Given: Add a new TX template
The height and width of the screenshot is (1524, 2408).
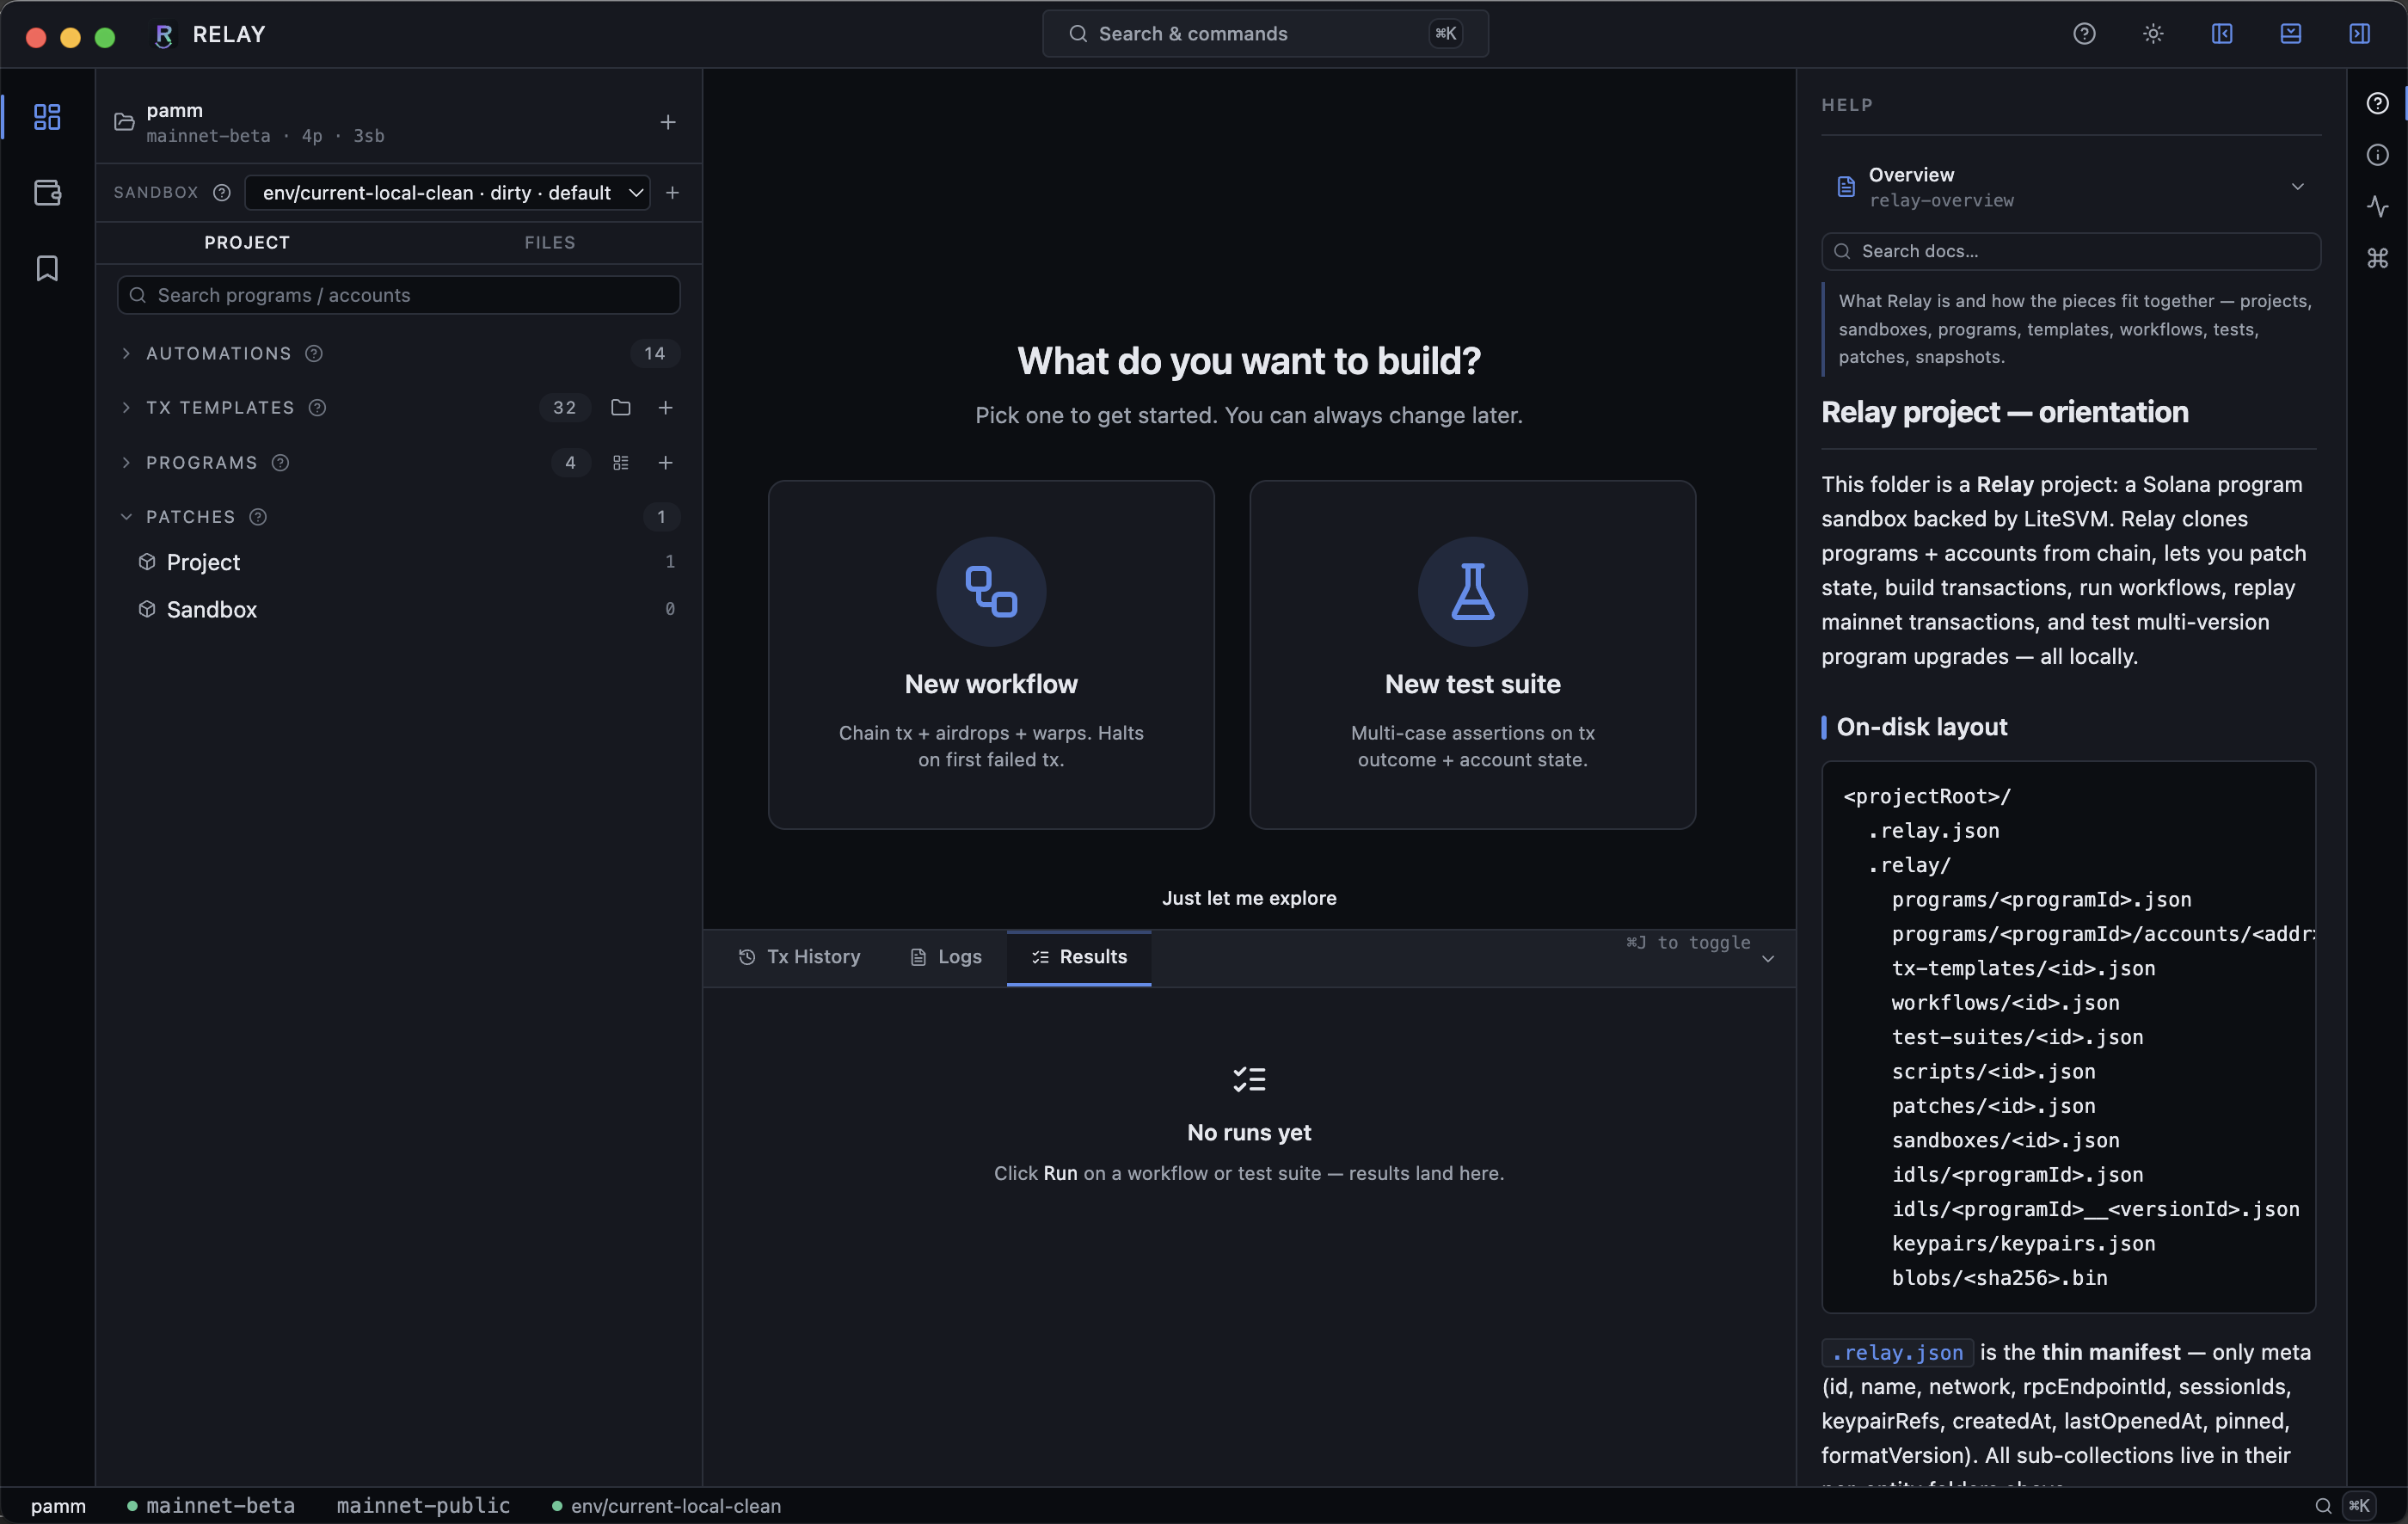Looking at the screenshot, I should coord(666,407).
